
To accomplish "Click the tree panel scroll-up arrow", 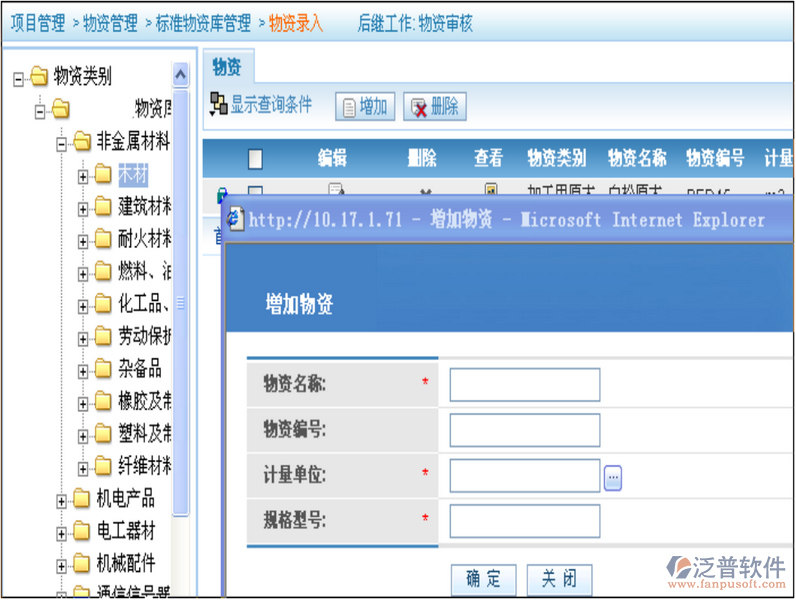I will click(180, 75).
